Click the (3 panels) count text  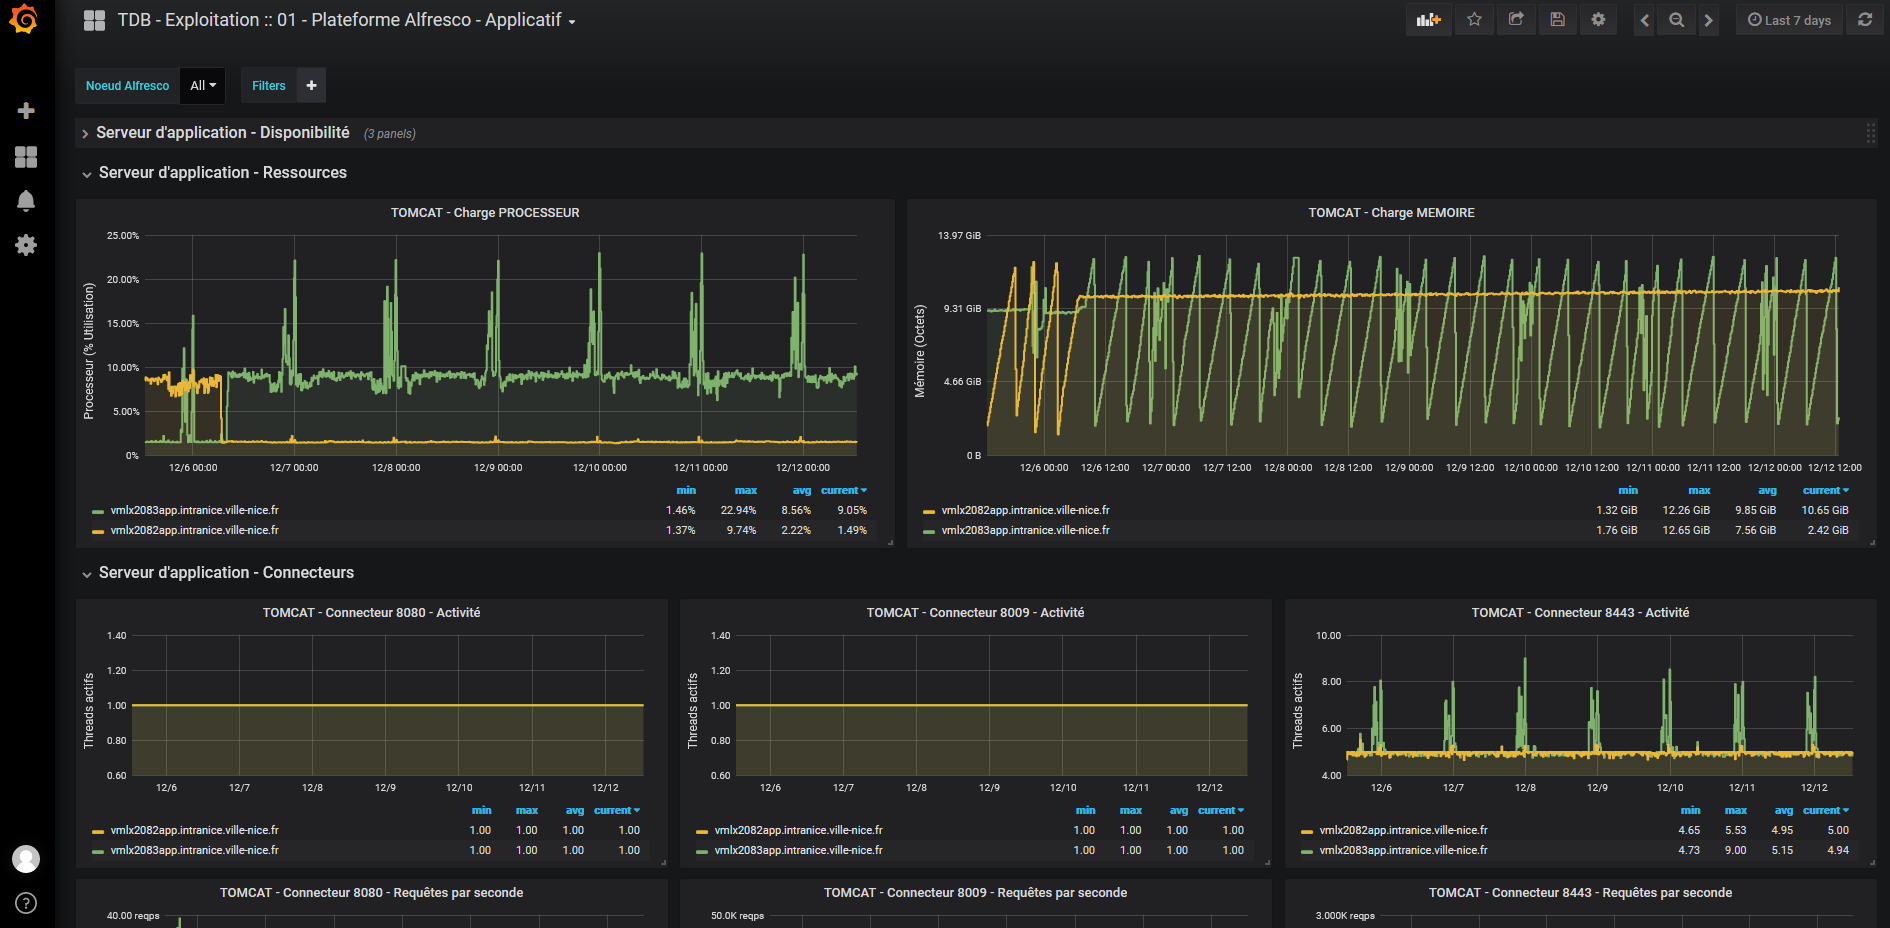tap(389, 134)
